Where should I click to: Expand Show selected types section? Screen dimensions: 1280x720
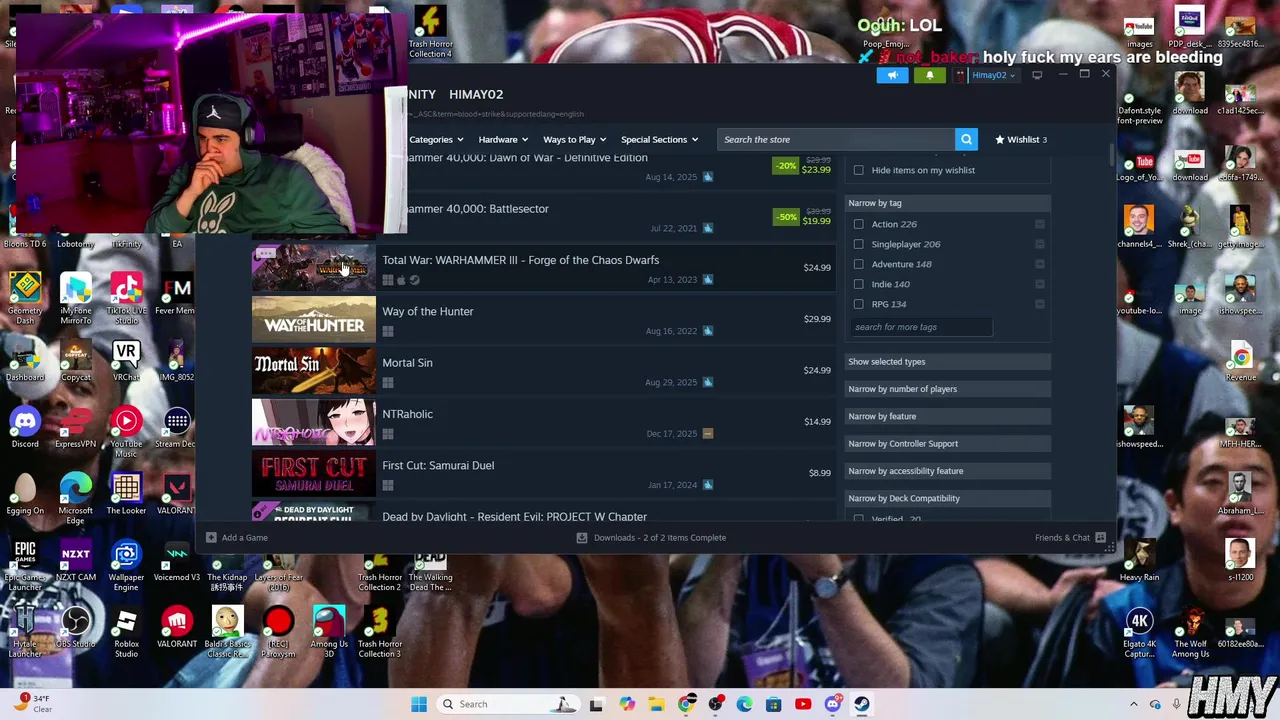click(x=947, y=362)
